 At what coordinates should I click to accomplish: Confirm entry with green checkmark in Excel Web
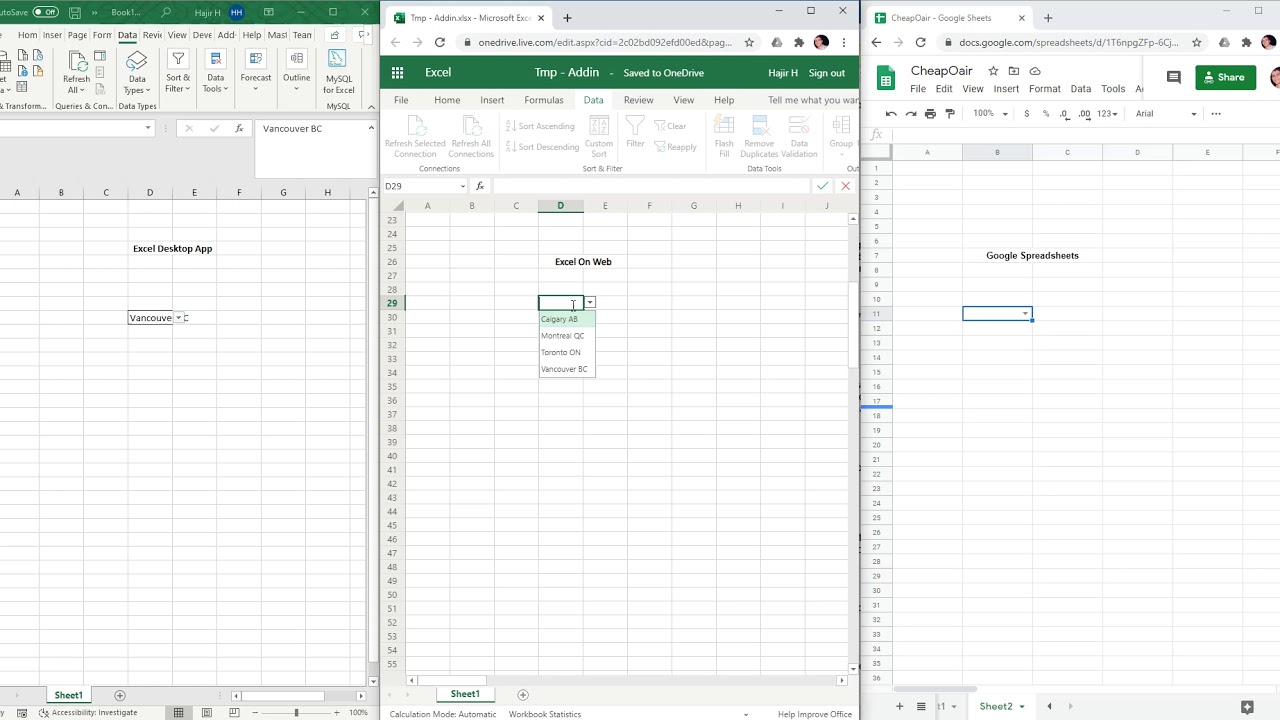click(x=822, y=186)
